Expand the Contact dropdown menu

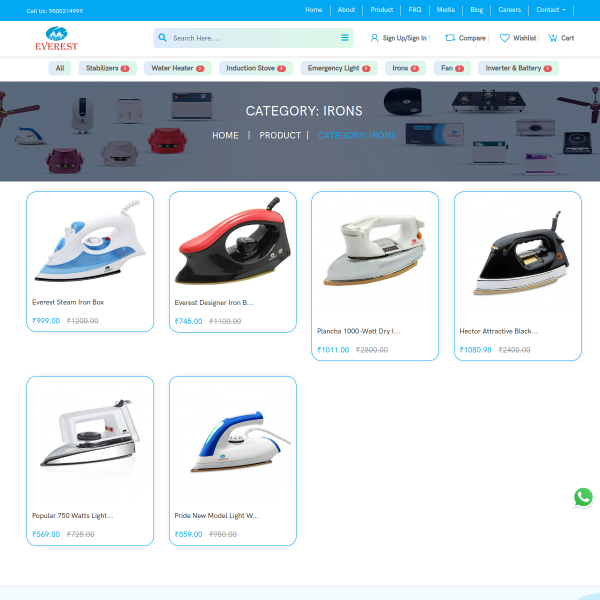click(551, 10)
